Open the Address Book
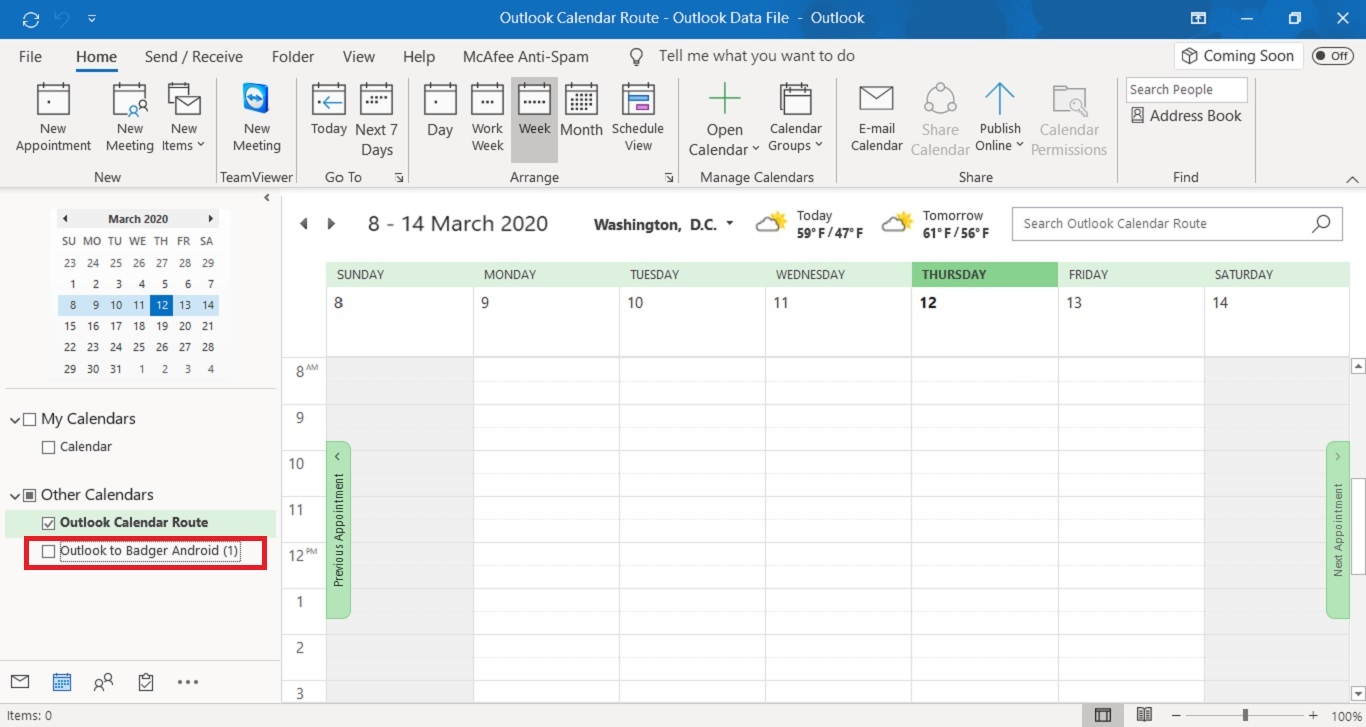Viewport: 1366px width, 727px height. (x=1186, y=116)
